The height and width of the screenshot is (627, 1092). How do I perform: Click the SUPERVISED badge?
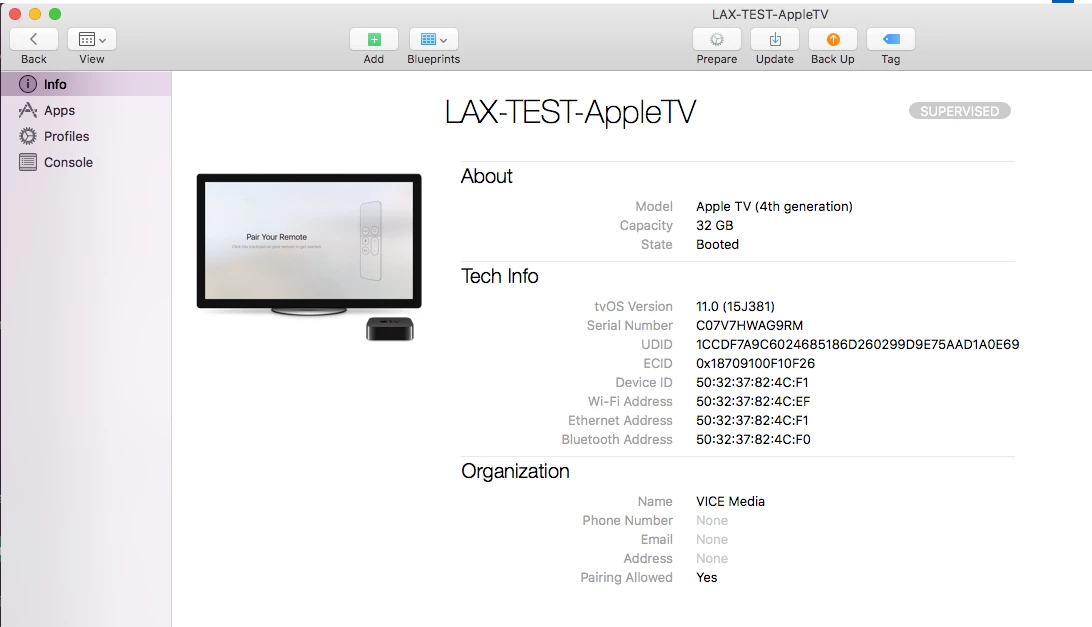pyautogui.click(x=960, y=111)
